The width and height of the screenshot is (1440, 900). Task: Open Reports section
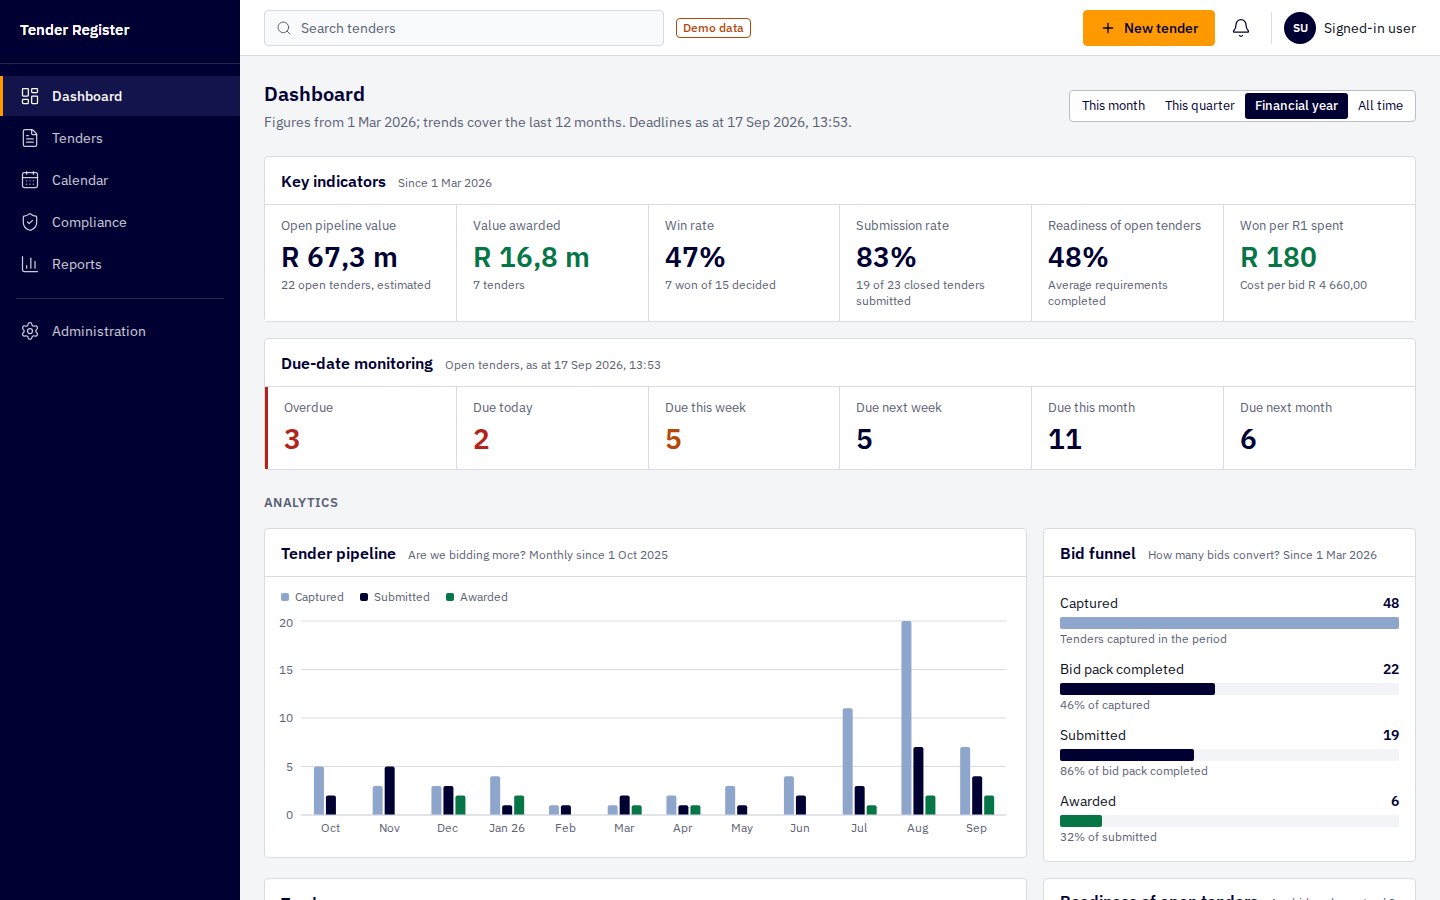click(x=120, y=264)
